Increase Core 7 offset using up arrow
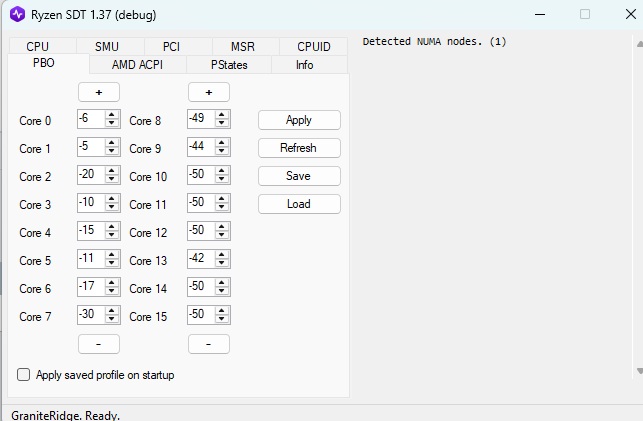This screenshot has width=643, height=421. (112, 312)
